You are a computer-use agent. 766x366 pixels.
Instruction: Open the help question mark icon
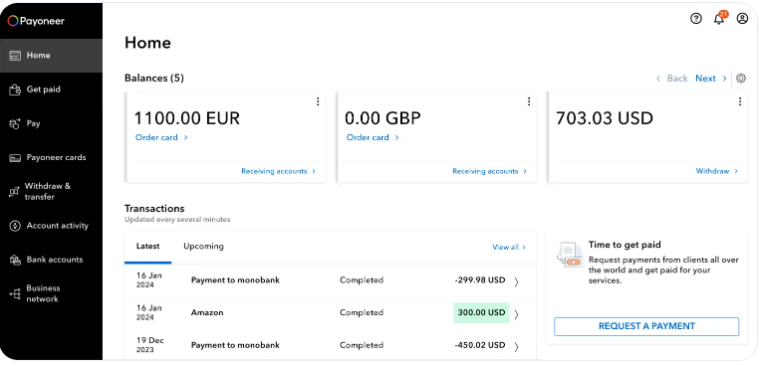pyautogui.click(x=696, y=19)
